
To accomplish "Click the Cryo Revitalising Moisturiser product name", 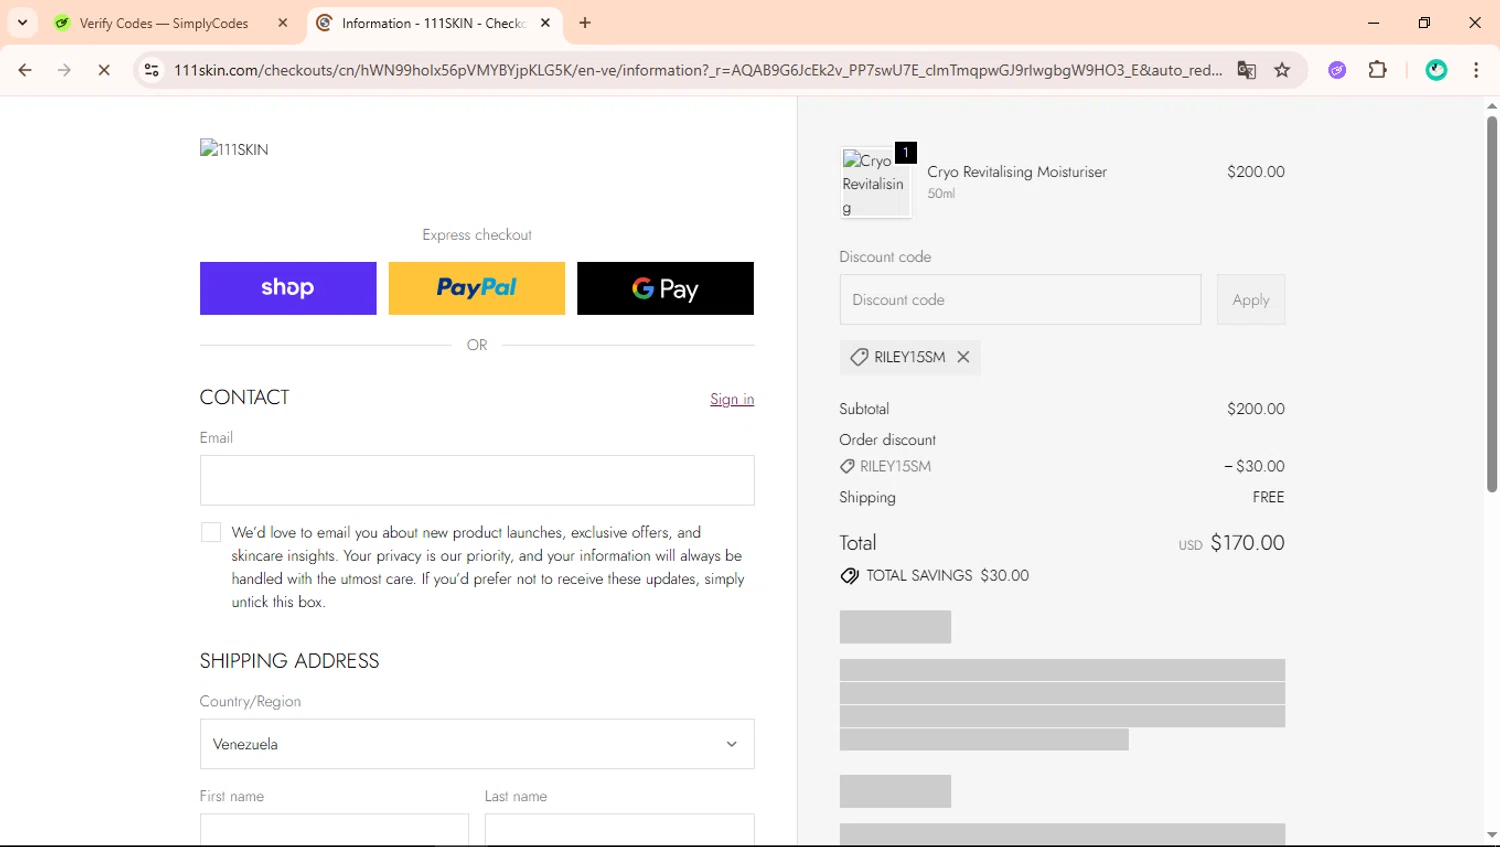I will coord(1017,172).
